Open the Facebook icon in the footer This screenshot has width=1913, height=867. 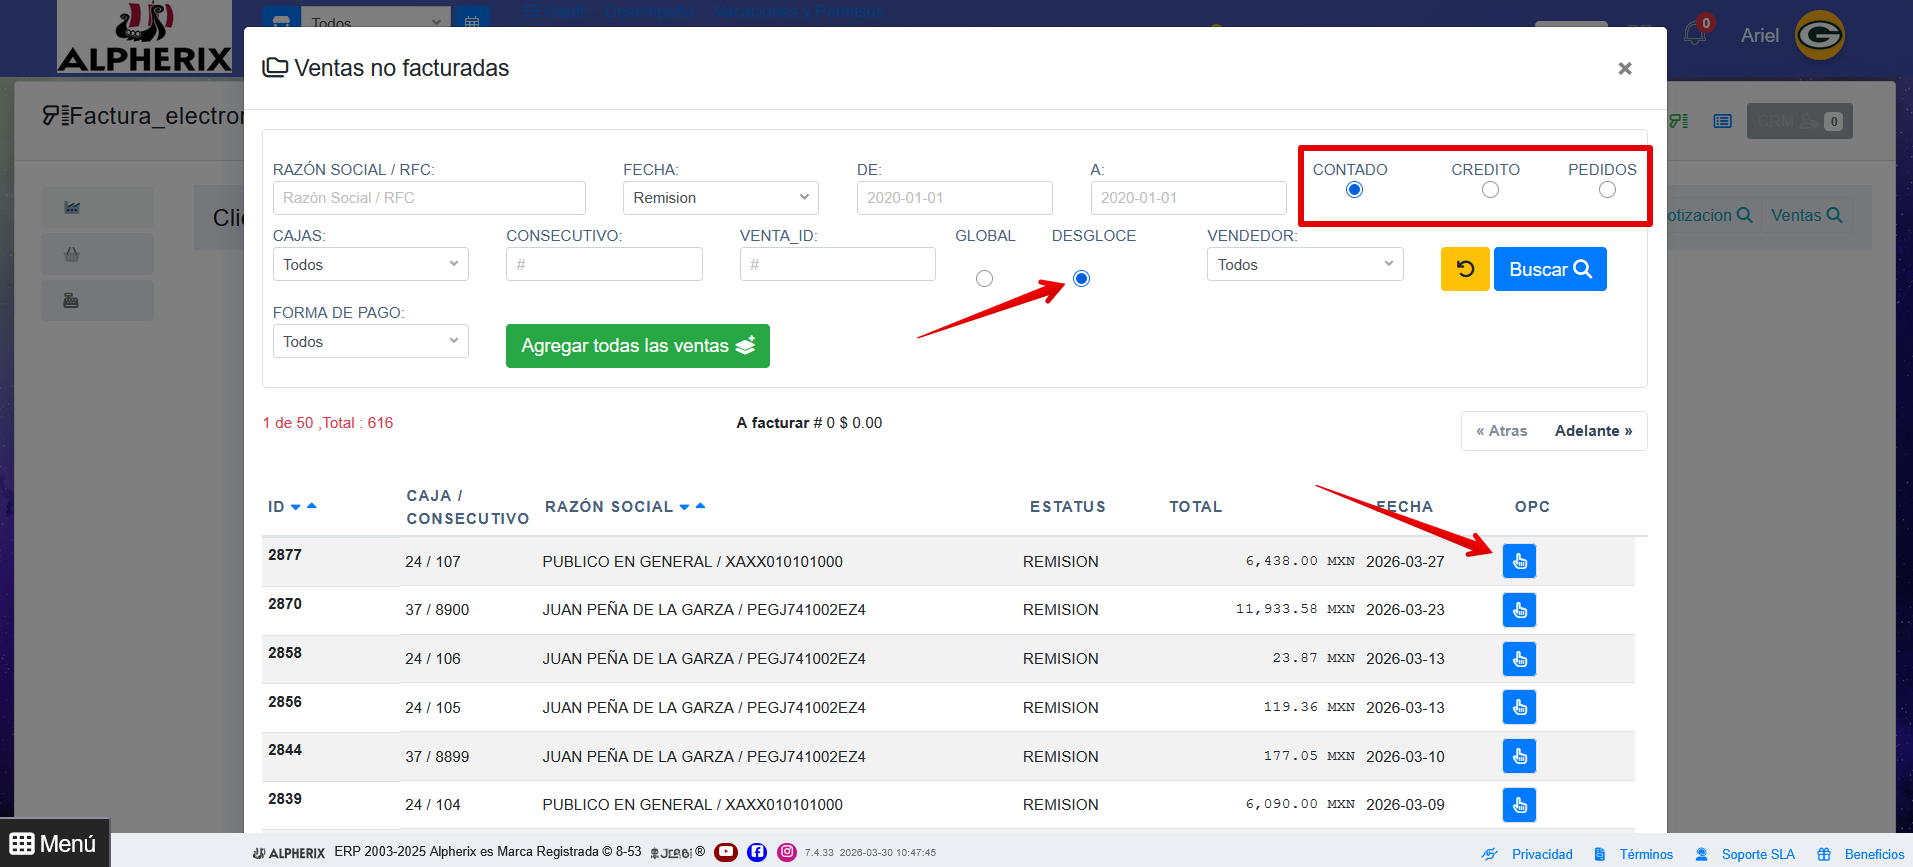[x=757, y=852]
